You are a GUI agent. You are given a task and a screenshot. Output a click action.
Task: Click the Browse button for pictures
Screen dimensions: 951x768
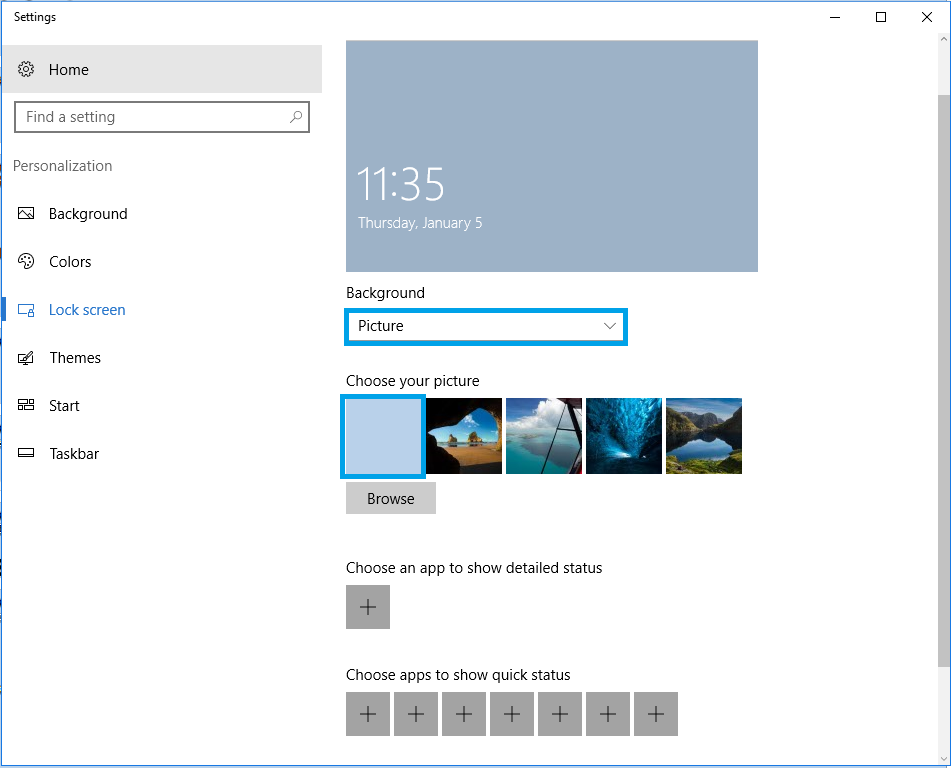pyautogui.click(x=390, y=497)
